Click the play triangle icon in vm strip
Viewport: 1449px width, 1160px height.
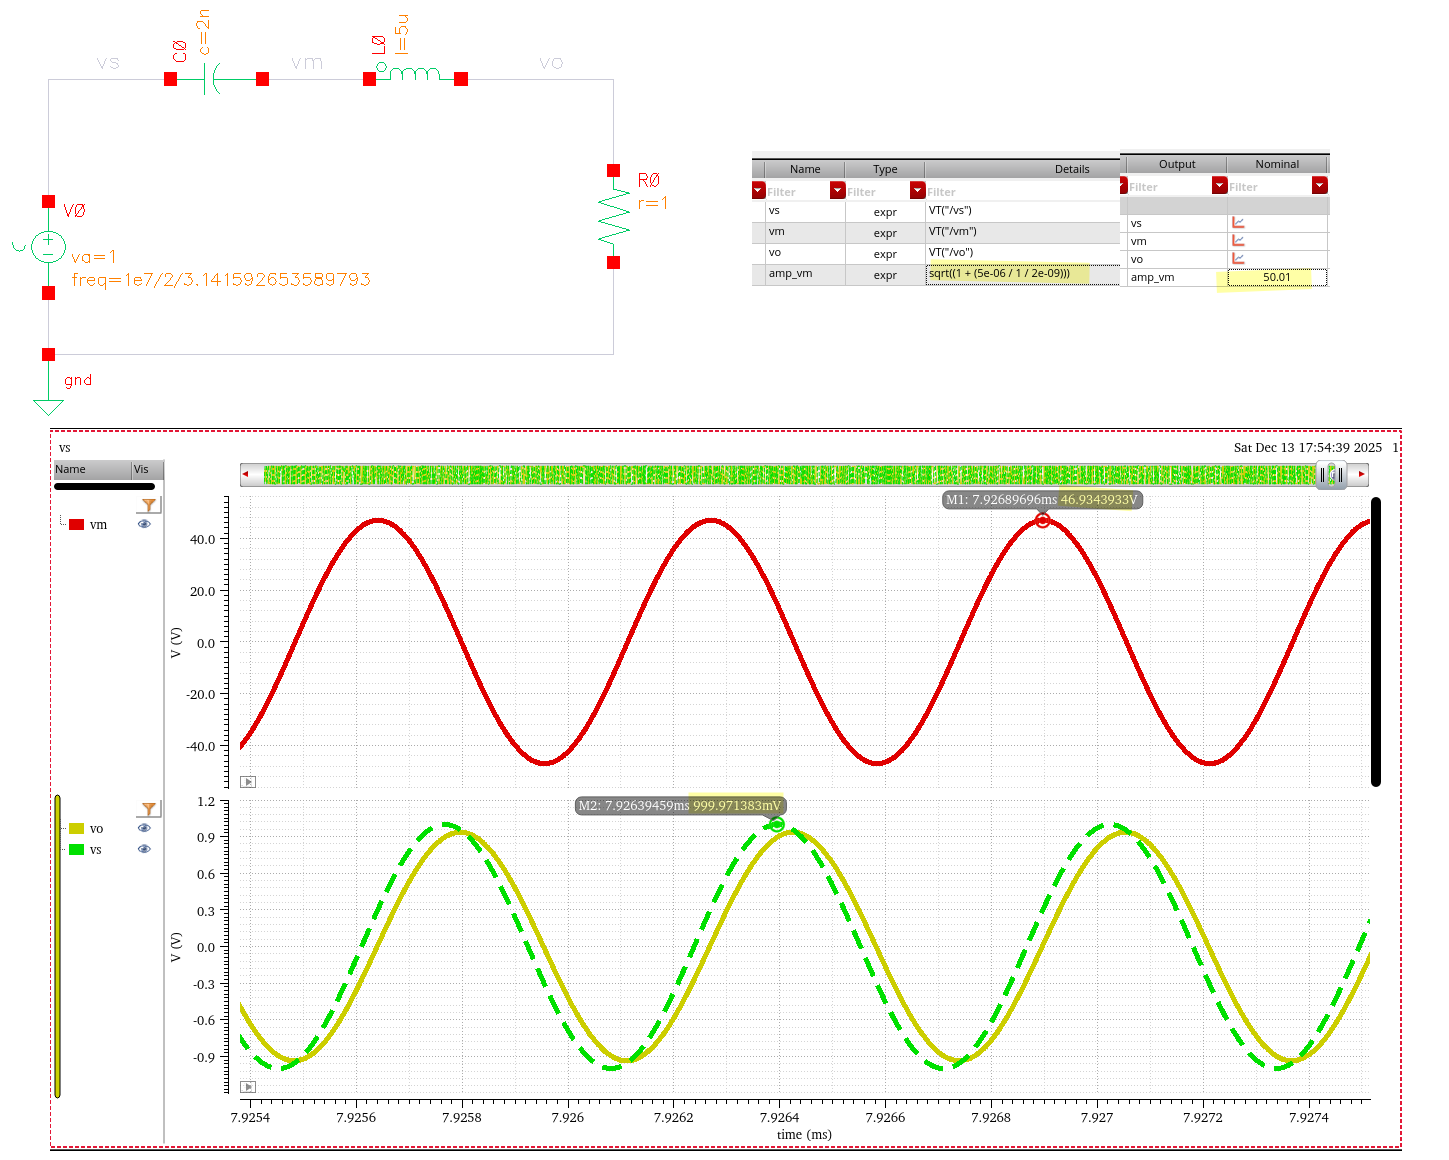(249, 782)
